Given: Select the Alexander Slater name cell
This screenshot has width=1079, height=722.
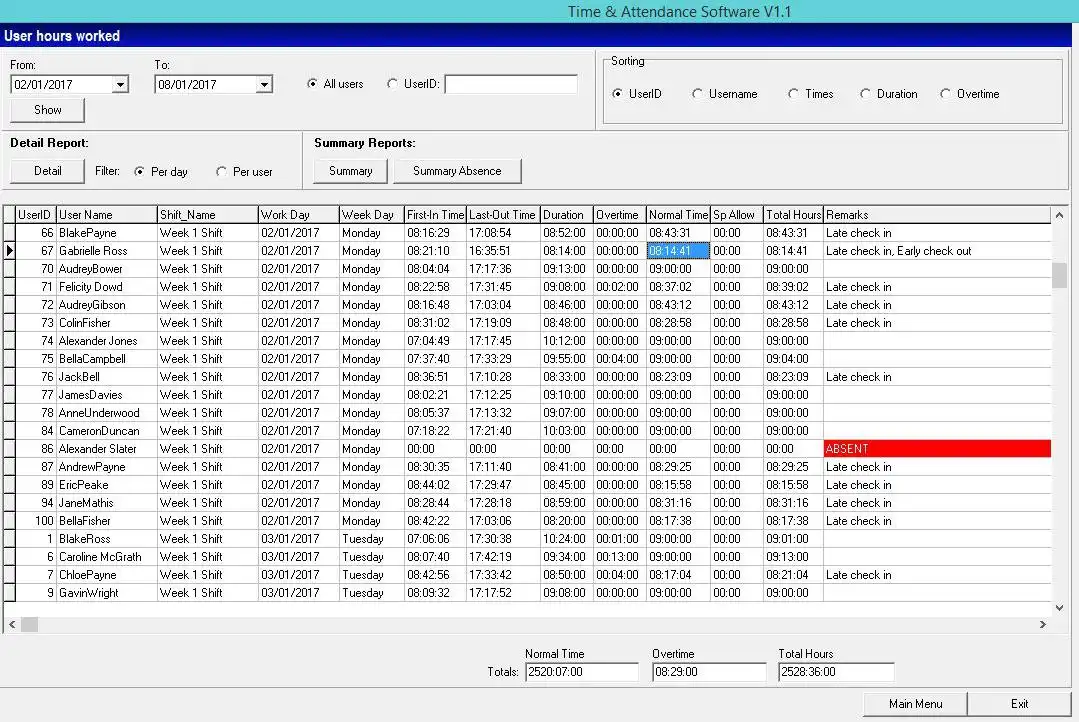Looking at the screenshot, I should pyautogui.click(x=107, y=449).
